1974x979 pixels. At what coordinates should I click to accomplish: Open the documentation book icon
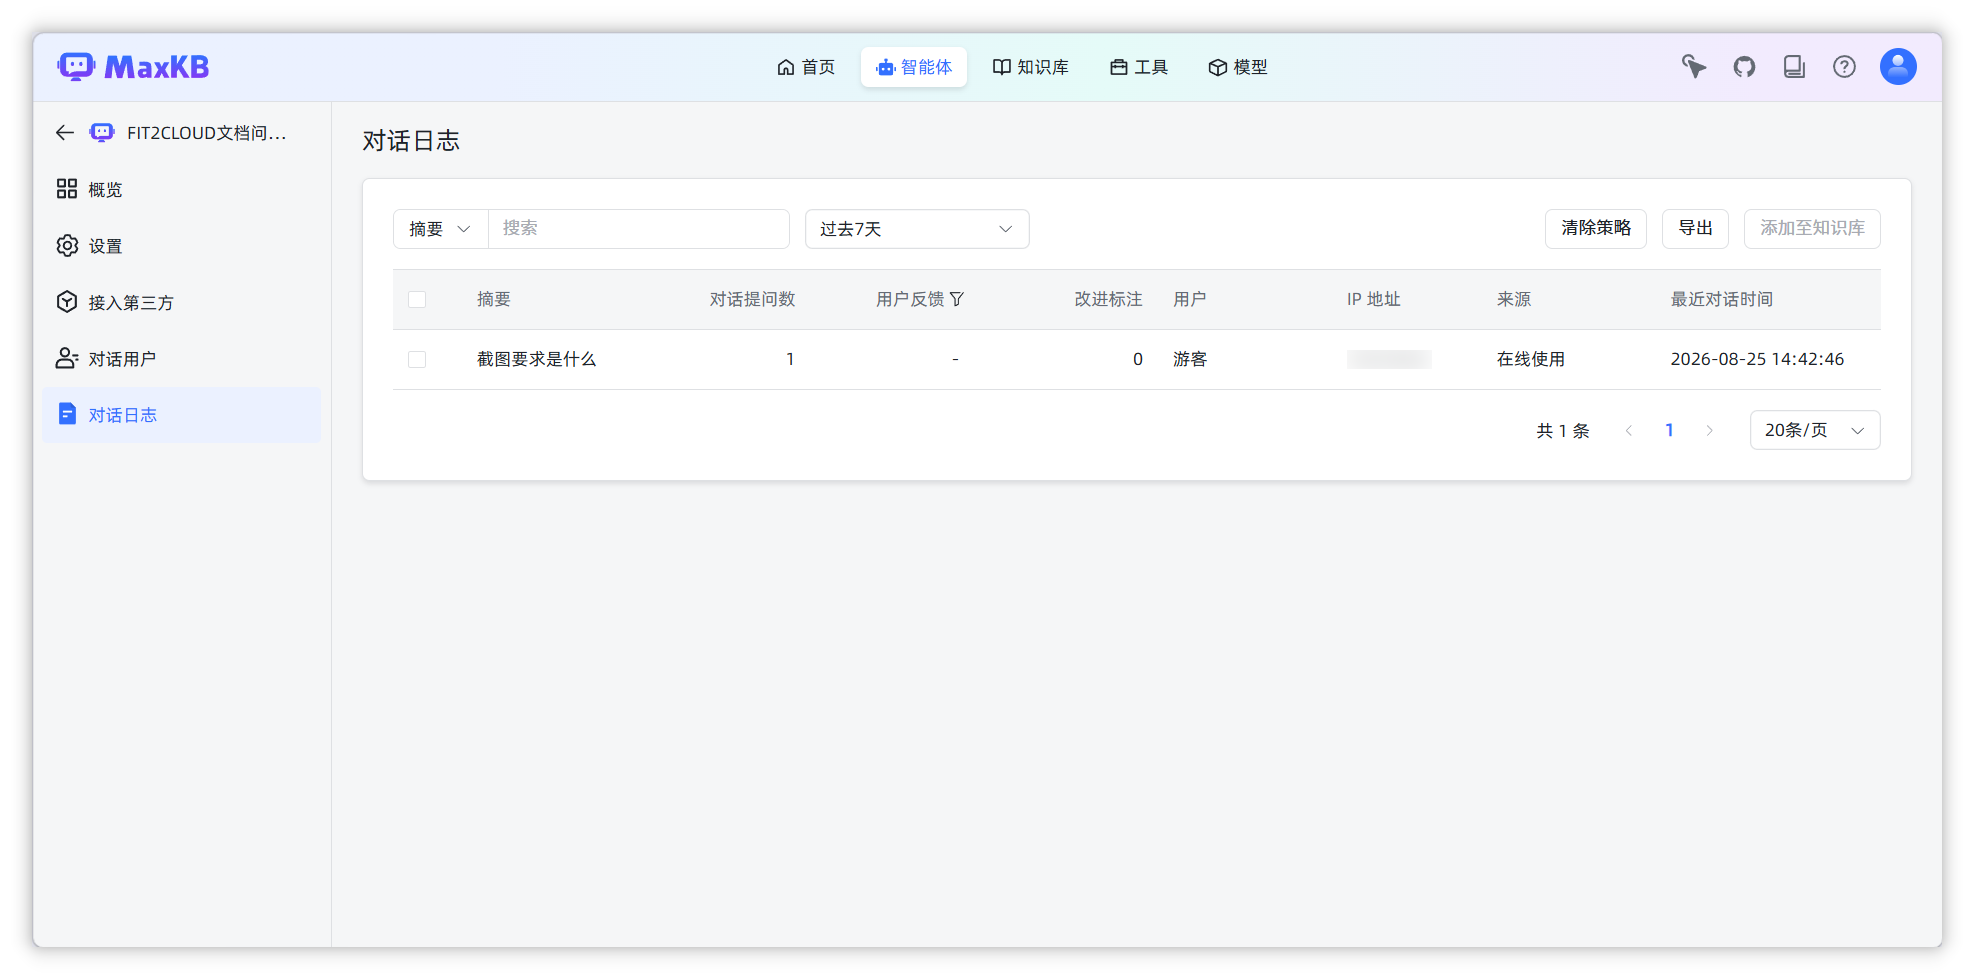coord(1794,67)
